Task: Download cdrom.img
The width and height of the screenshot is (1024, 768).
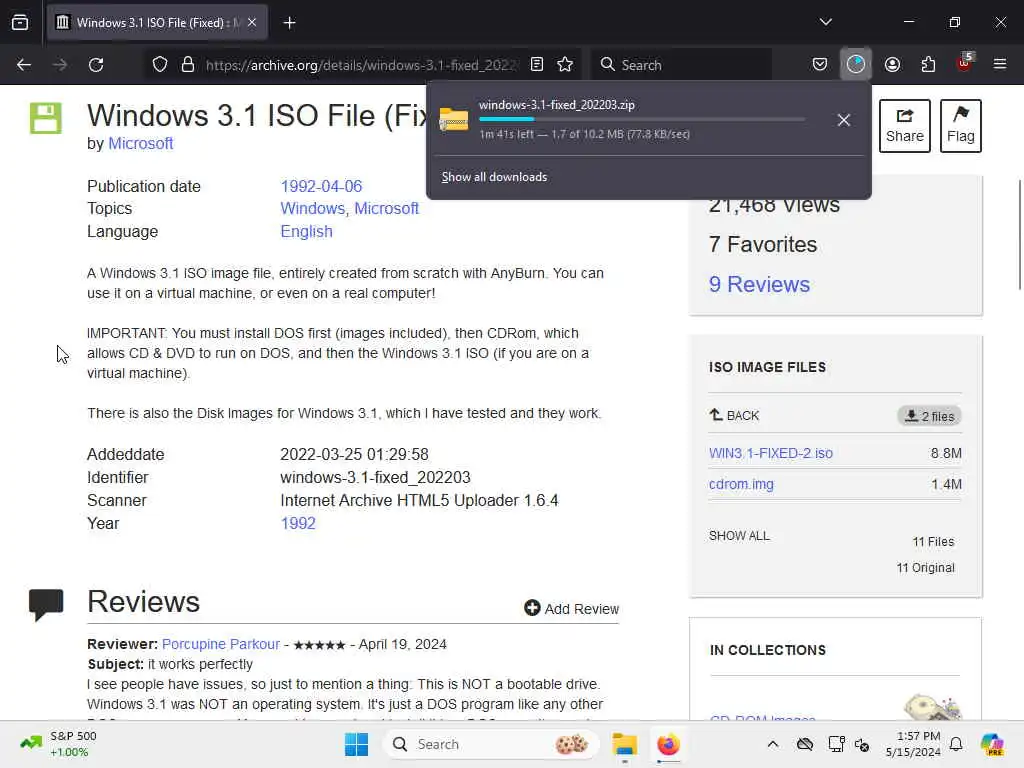Action: click(741, 484)
